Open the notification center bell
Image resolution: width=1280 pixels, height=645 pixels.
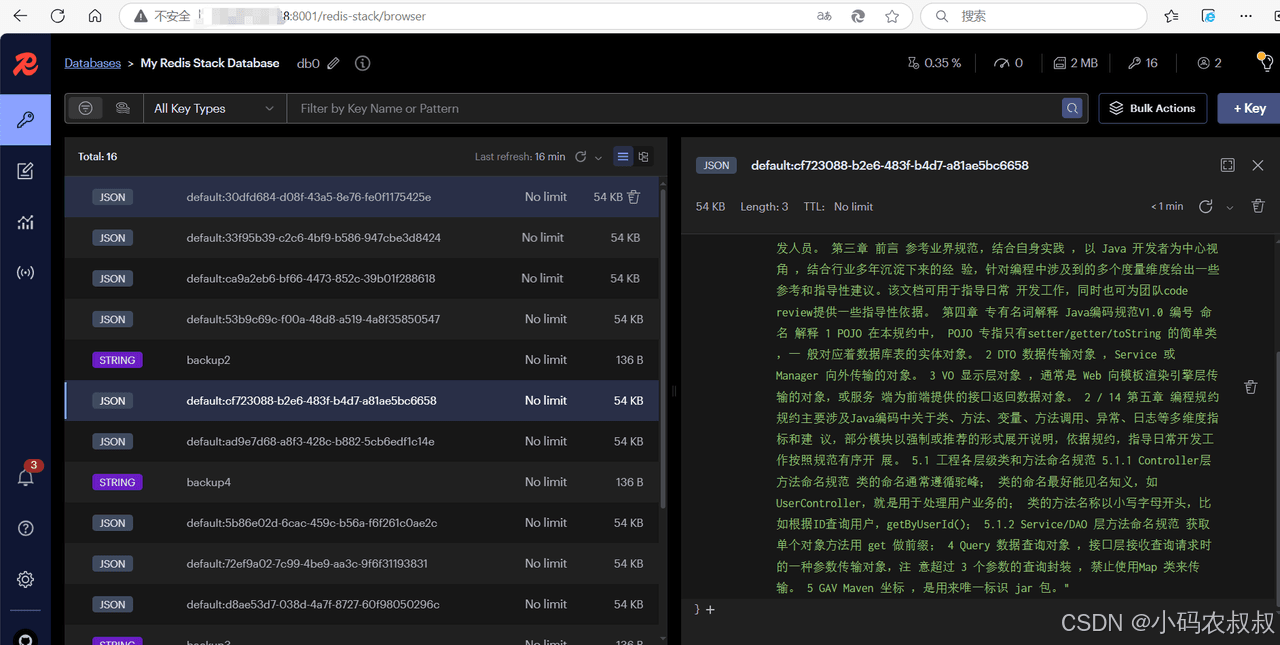[x=26, y=477]
